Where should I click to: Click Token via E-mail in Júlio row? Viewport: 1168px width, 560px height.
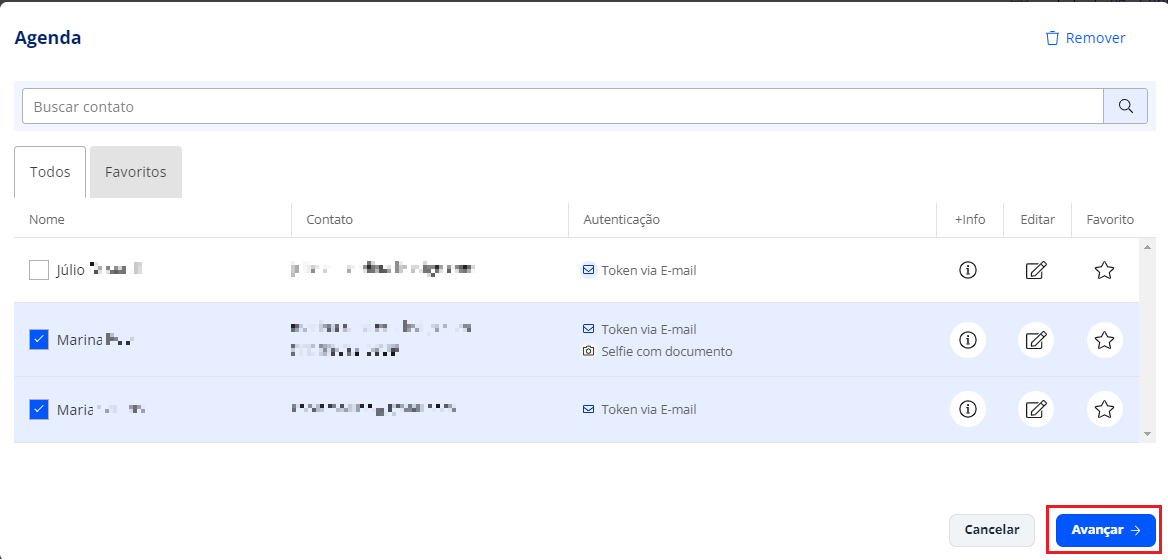click(x=649, y=270)
